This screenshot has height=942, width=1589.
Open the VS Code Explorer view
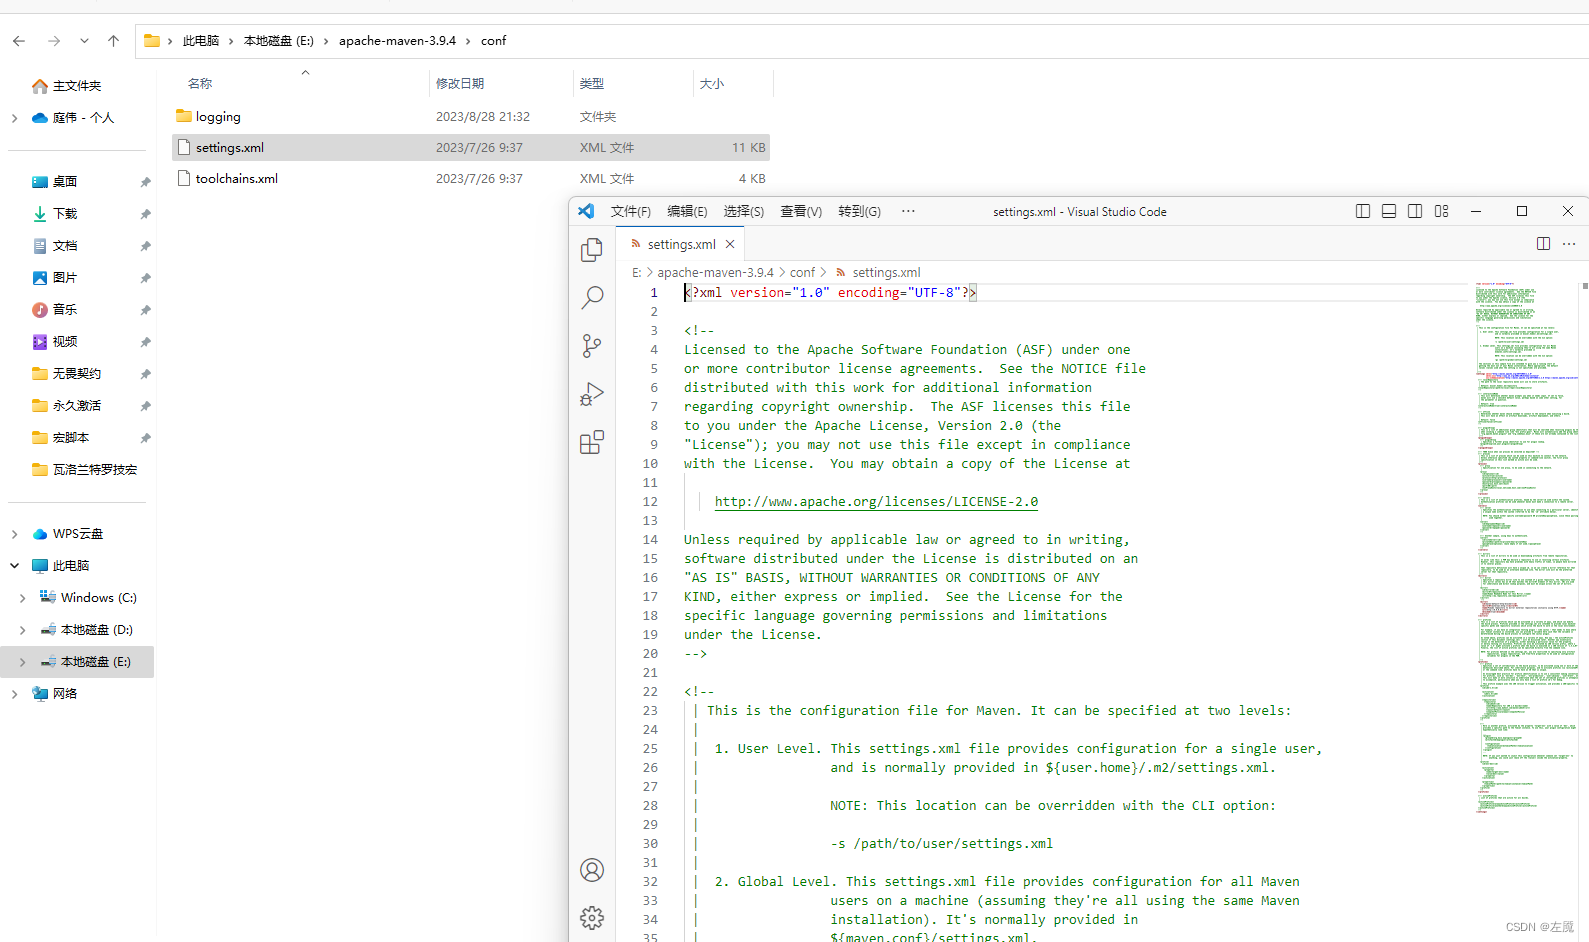click(x=592, y=249)
